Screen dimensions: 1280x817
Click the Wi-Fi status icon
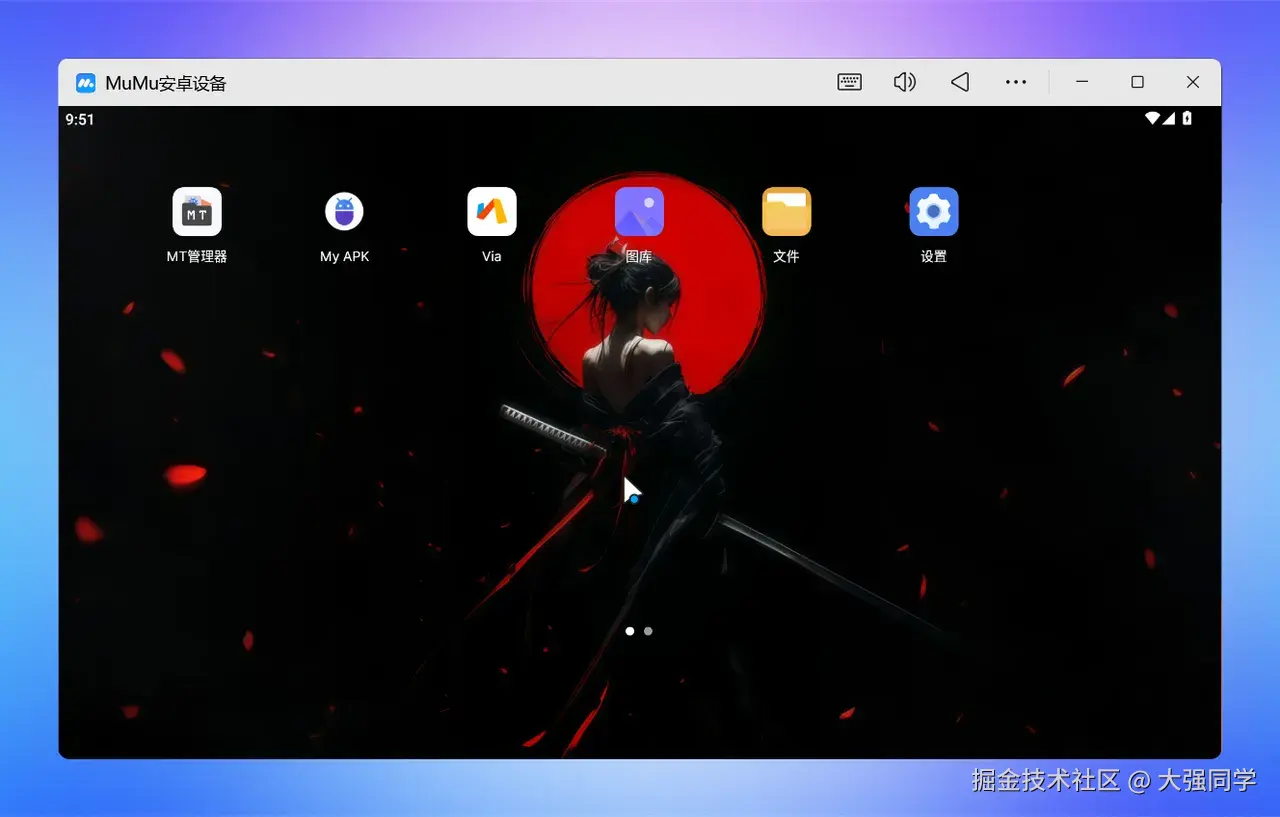[1153, 118]
